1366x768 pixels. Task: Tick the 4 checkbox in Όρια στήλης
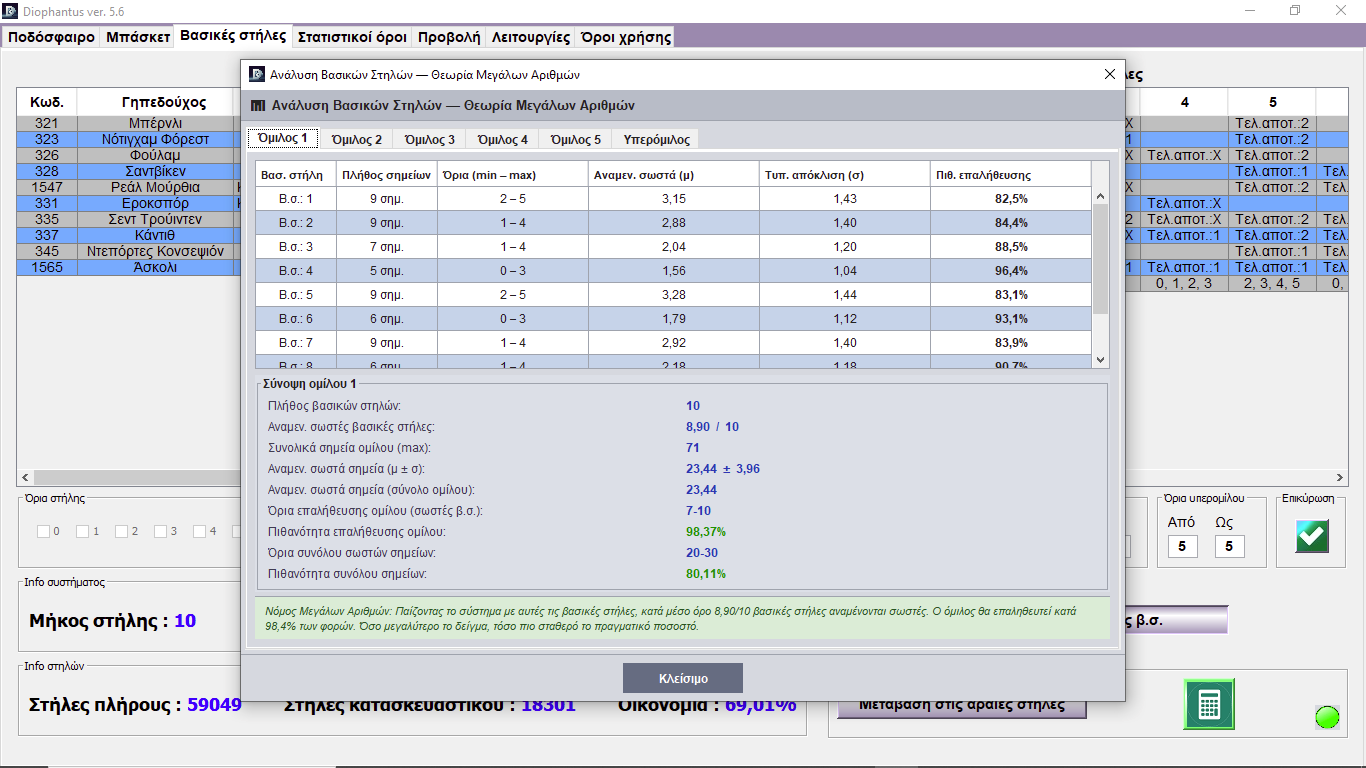pos(200,531)
